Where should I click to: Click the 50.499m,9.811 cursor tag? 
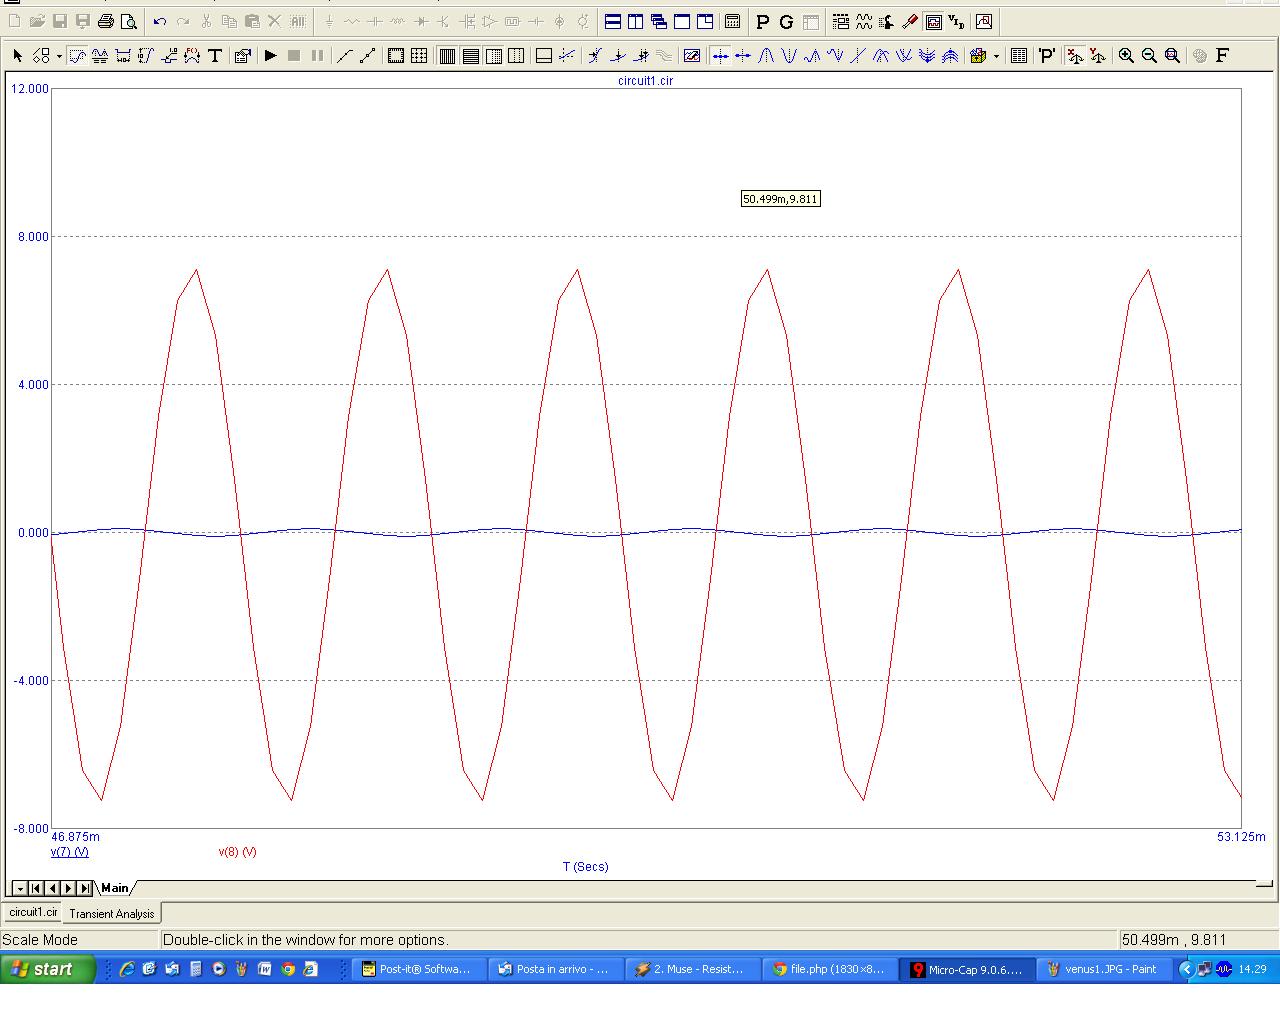coord(781,199)
